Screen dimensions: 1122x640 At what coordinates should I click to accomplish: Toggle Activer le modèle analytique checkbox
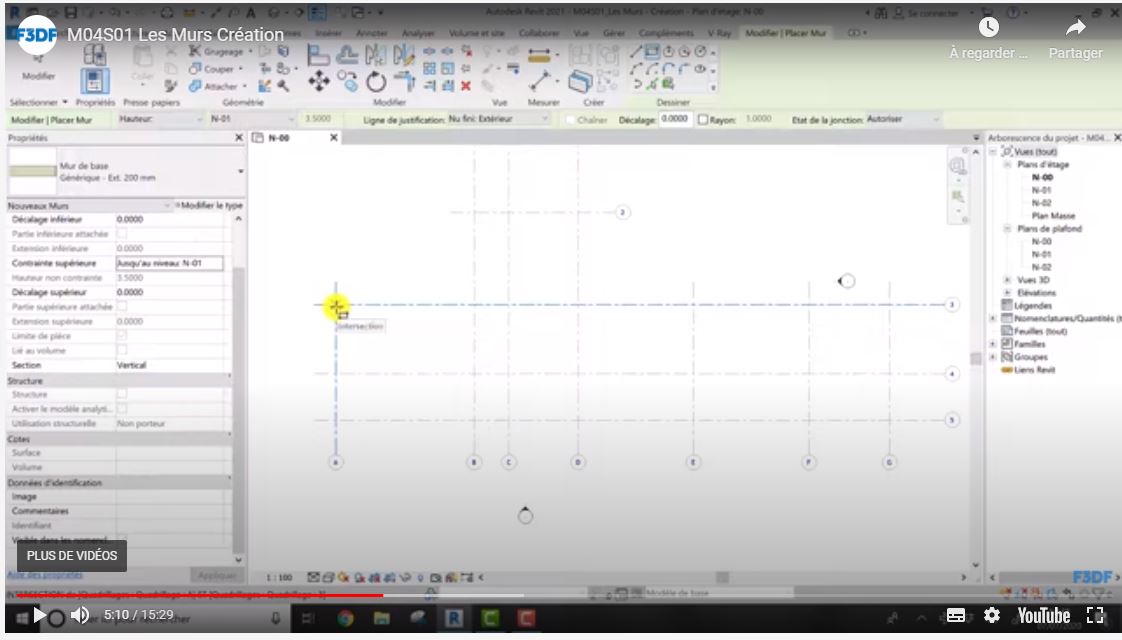point(122,408)
